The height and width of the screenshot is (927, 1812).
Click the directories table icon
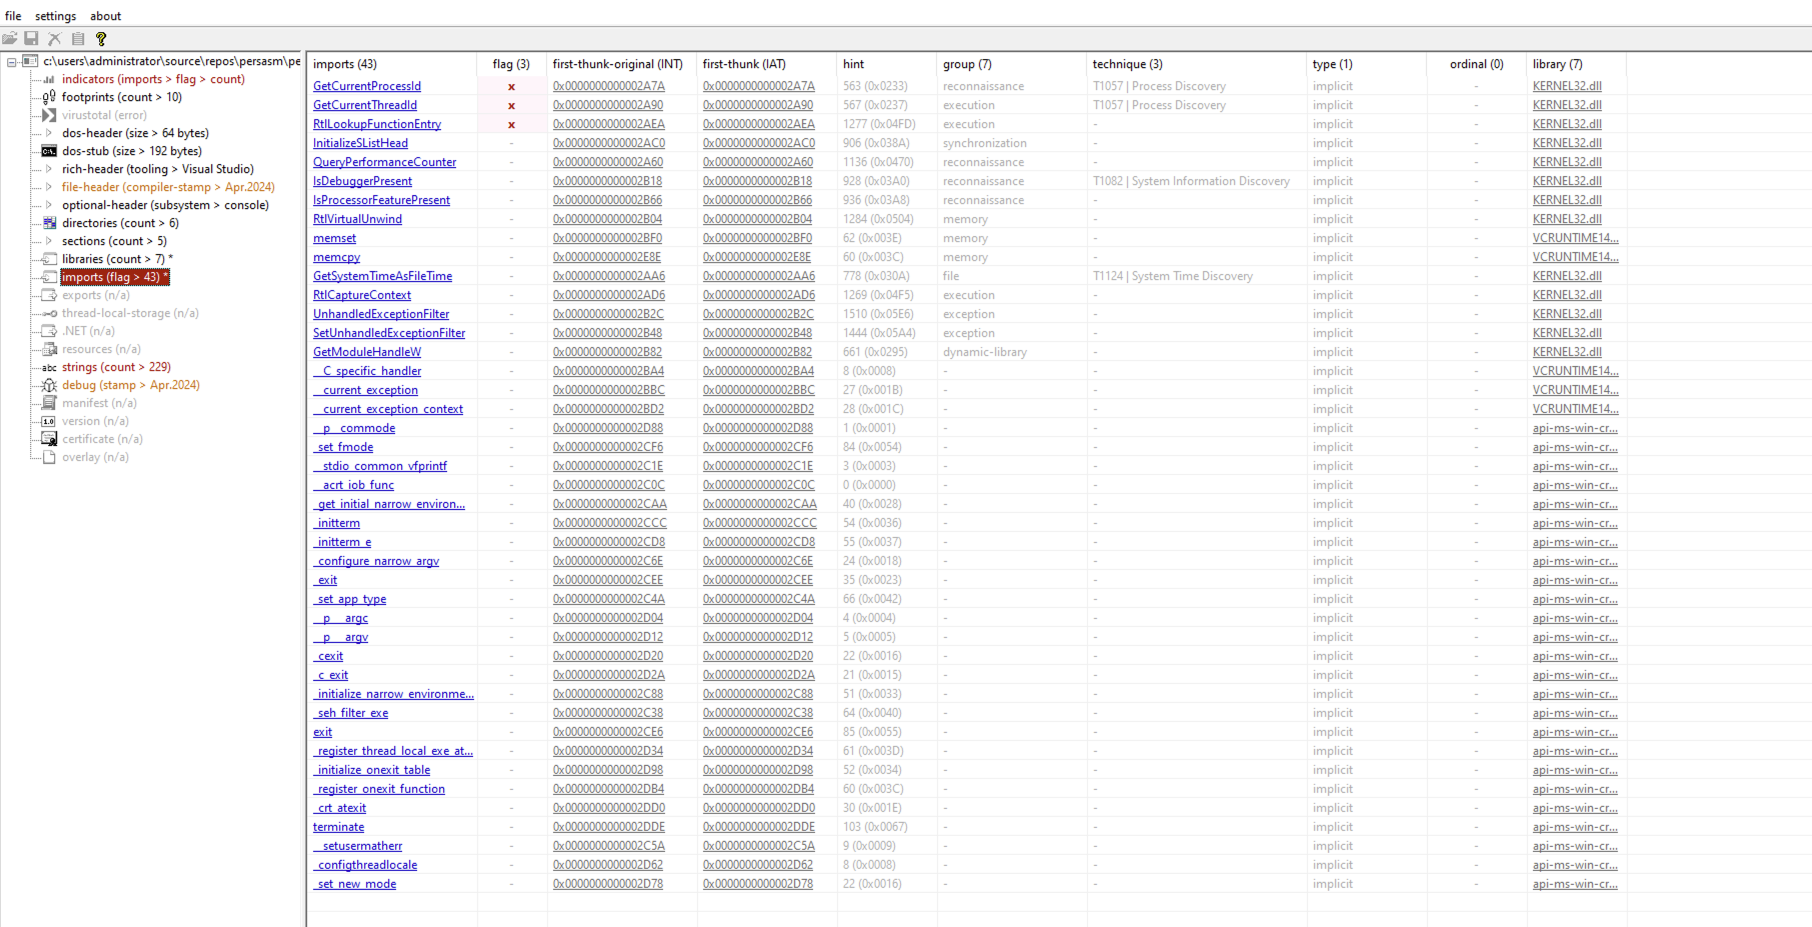(x=49, y=223)
